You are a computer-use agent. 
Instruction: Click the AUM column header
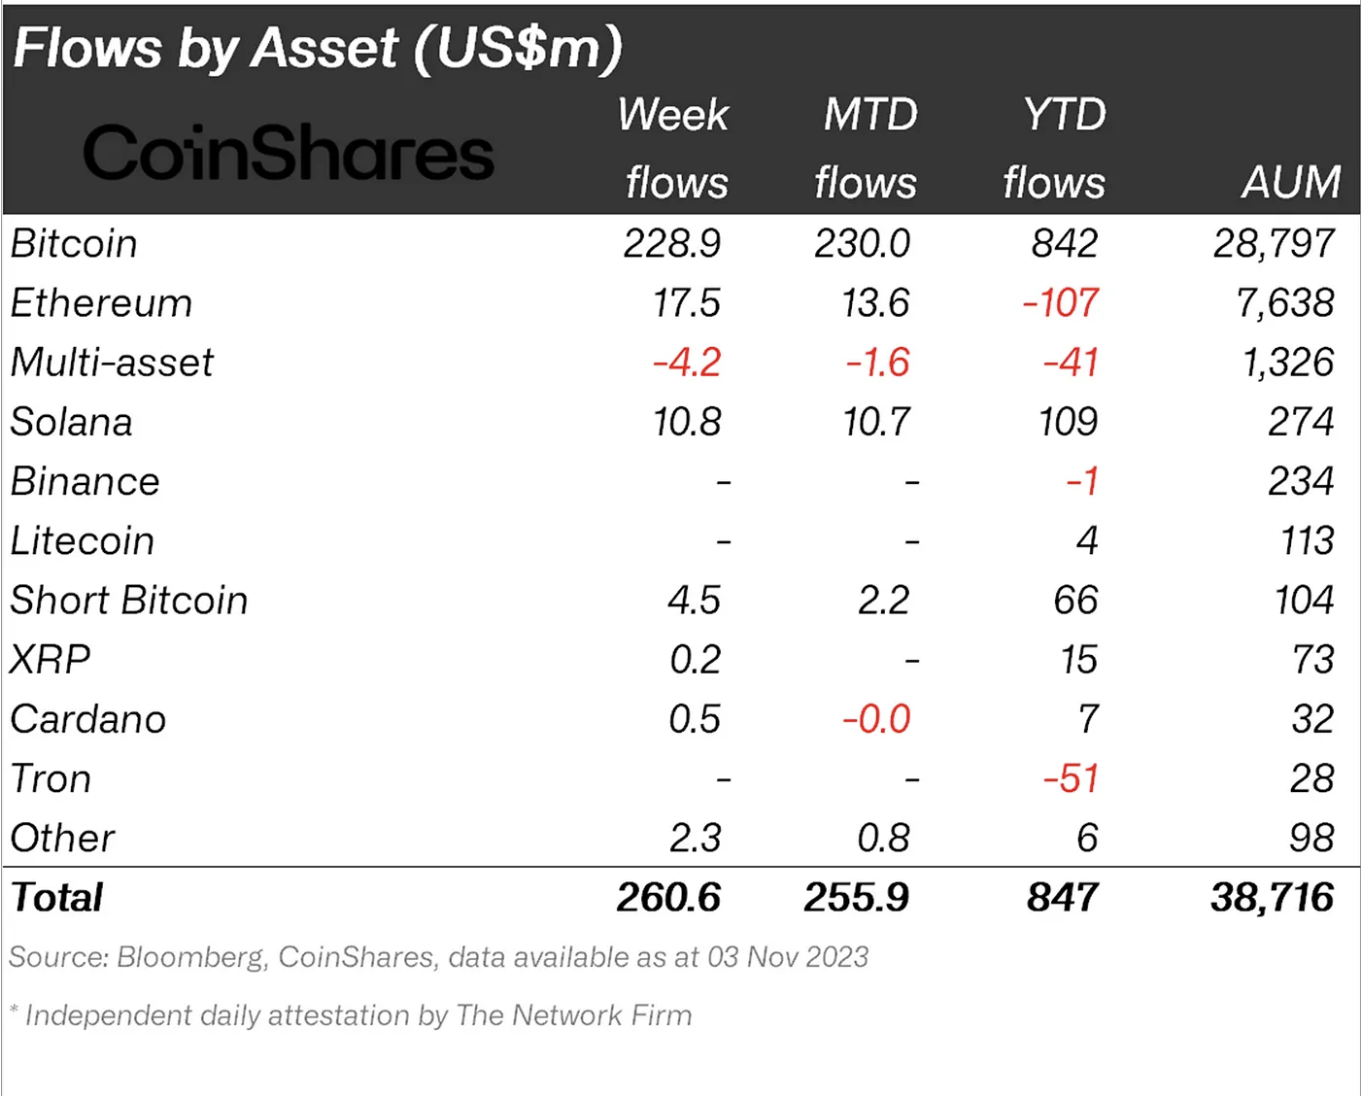coord(1291,182)
